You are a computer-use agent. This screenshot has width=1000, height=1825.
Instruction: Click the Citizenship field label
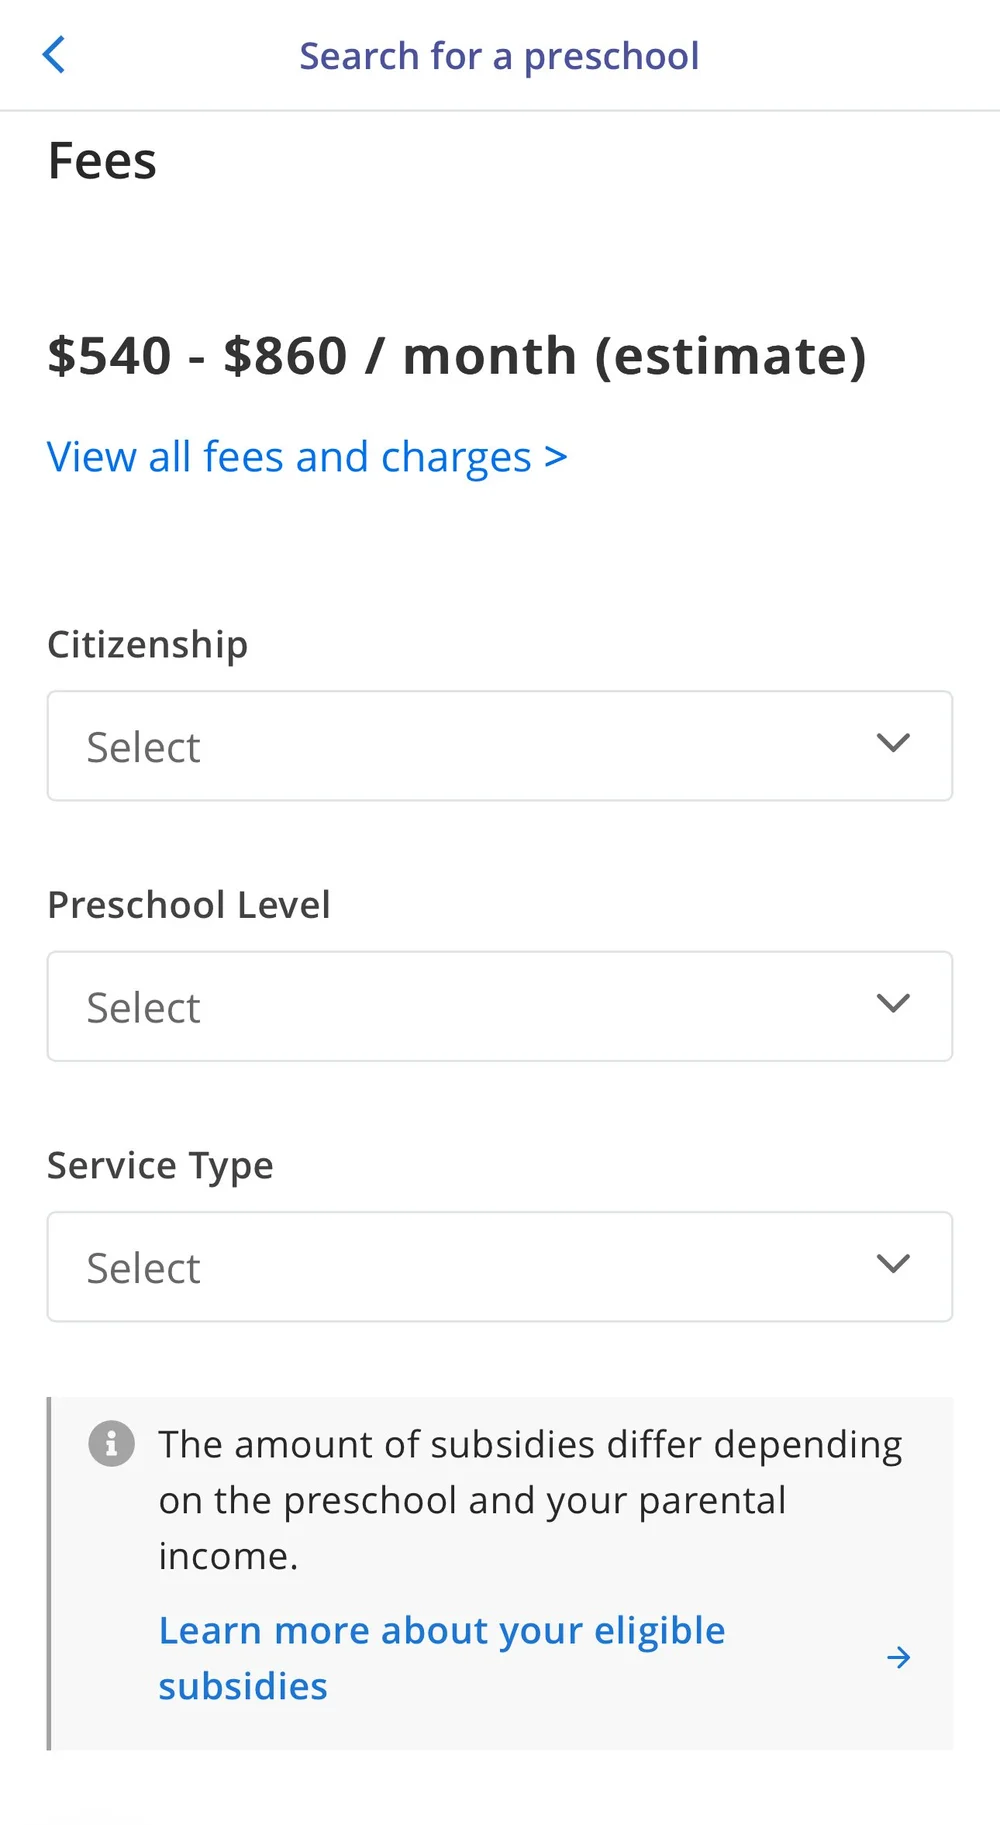[148, 644]
